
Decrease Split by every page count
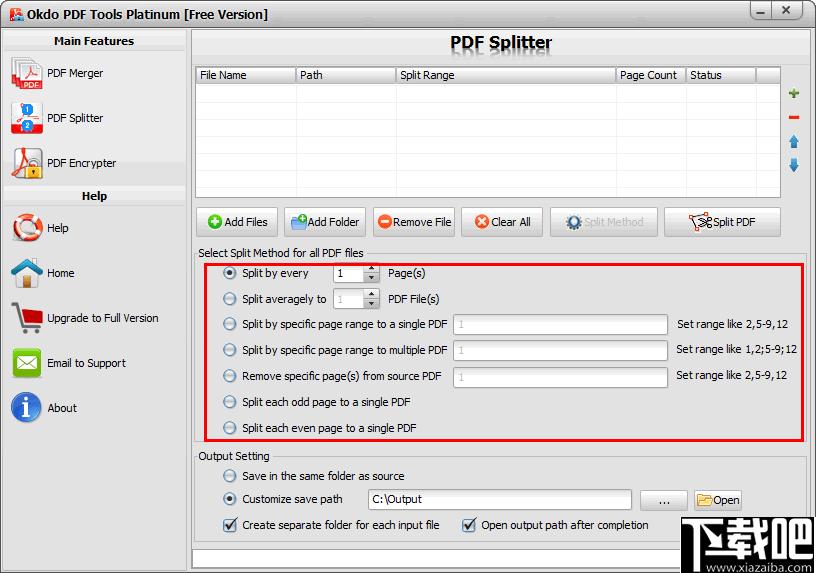point(372,278)
